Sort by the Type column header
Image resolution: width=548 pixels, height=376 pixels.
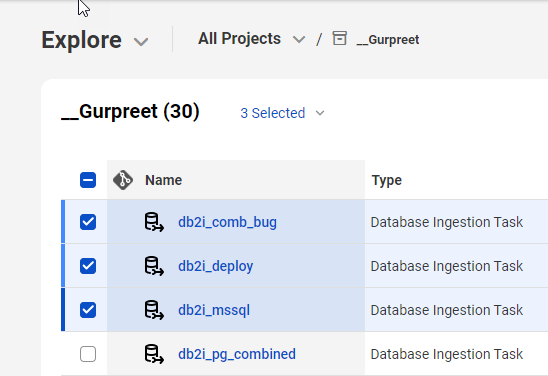387,180
